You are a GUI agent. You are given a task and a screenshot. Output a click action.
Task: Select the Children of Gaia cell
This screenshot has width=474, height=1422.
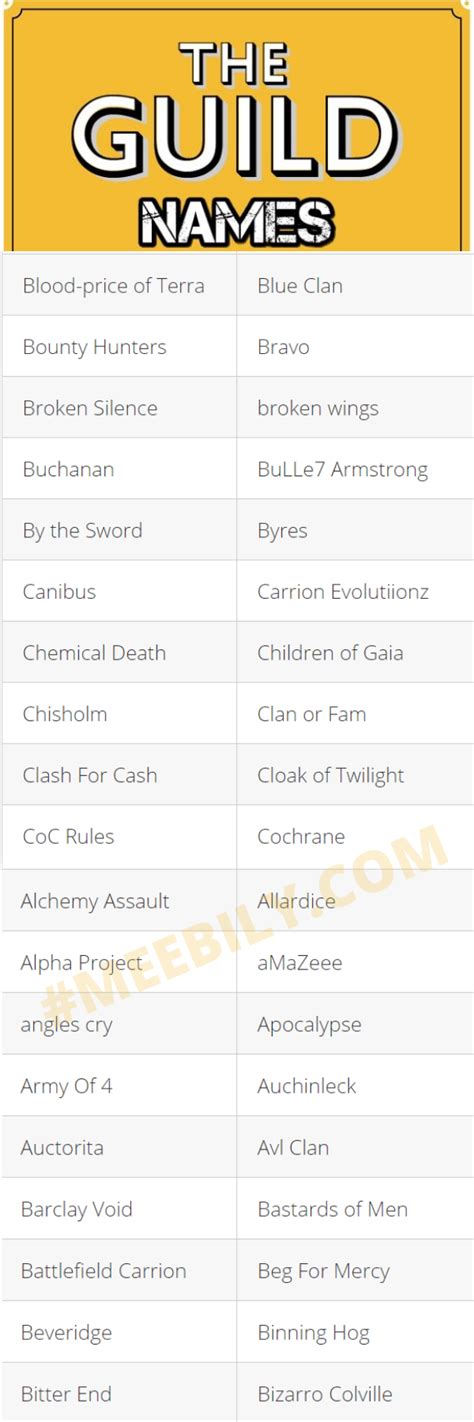[355, 652]
